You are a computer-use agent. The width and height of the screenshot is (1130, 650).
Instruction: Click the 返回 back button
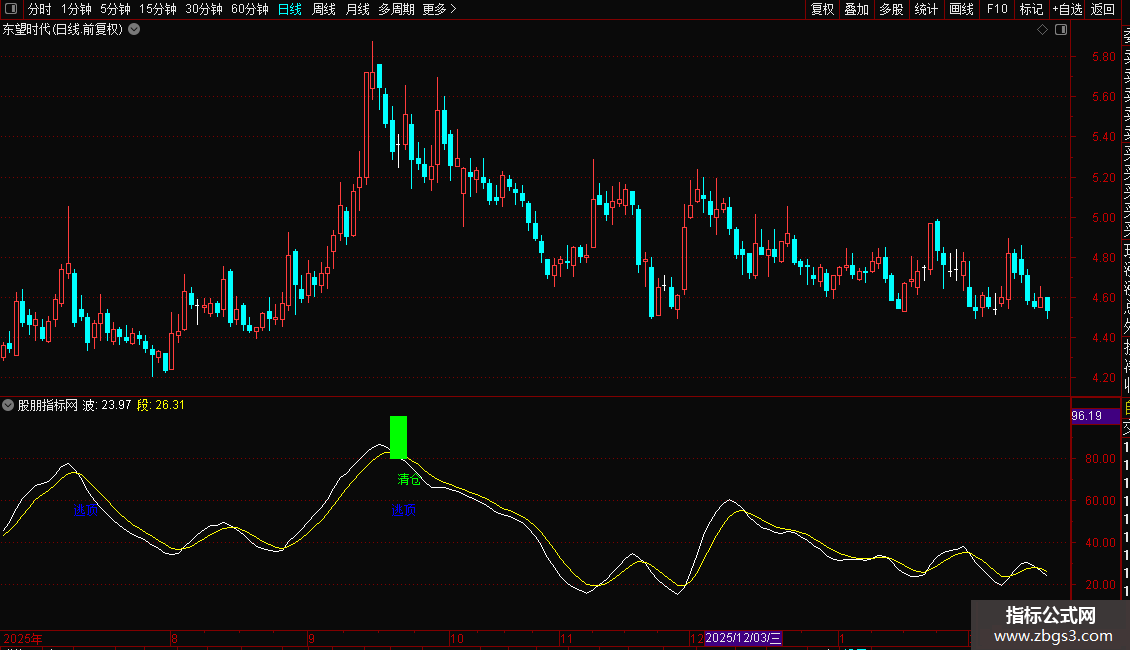coord(1103,9)
